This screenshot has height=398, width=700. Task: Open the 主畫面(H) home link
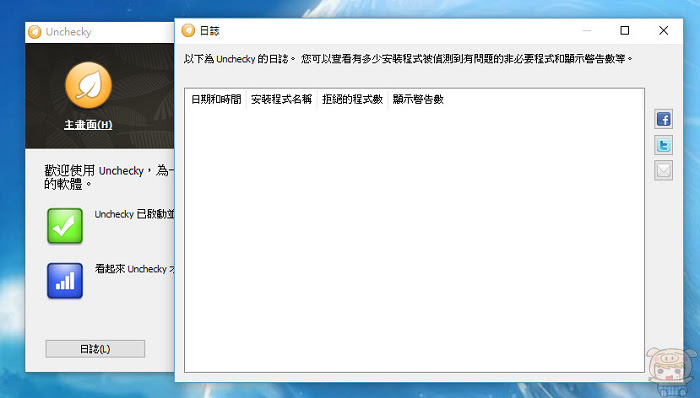(x=88, y=125)
